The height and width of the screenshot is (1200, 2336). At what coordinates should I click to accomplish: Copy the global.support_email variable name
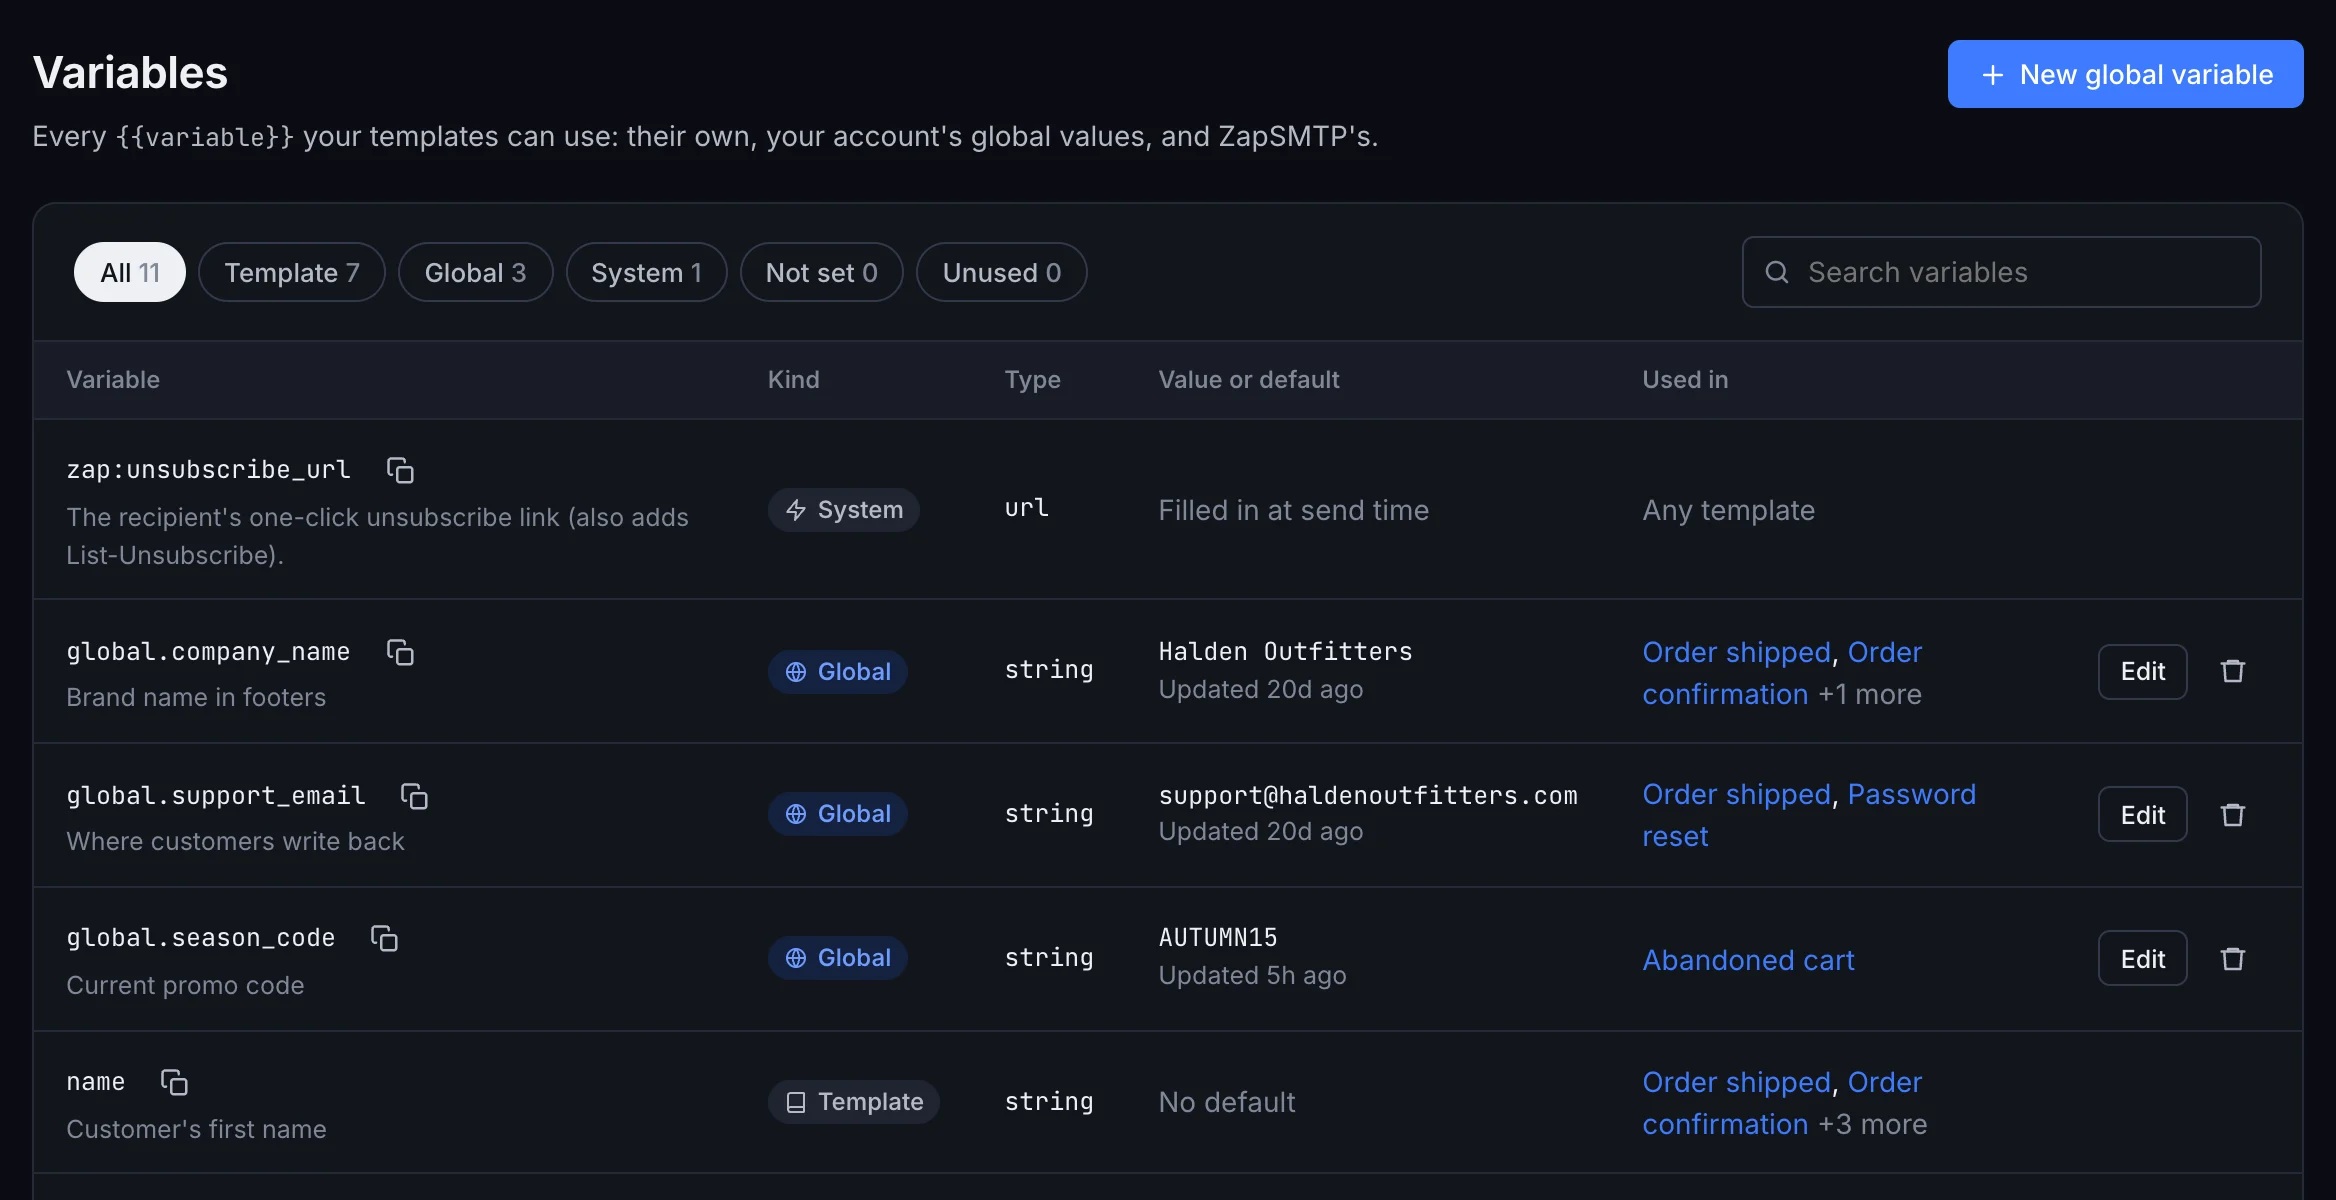coord(414,796)
